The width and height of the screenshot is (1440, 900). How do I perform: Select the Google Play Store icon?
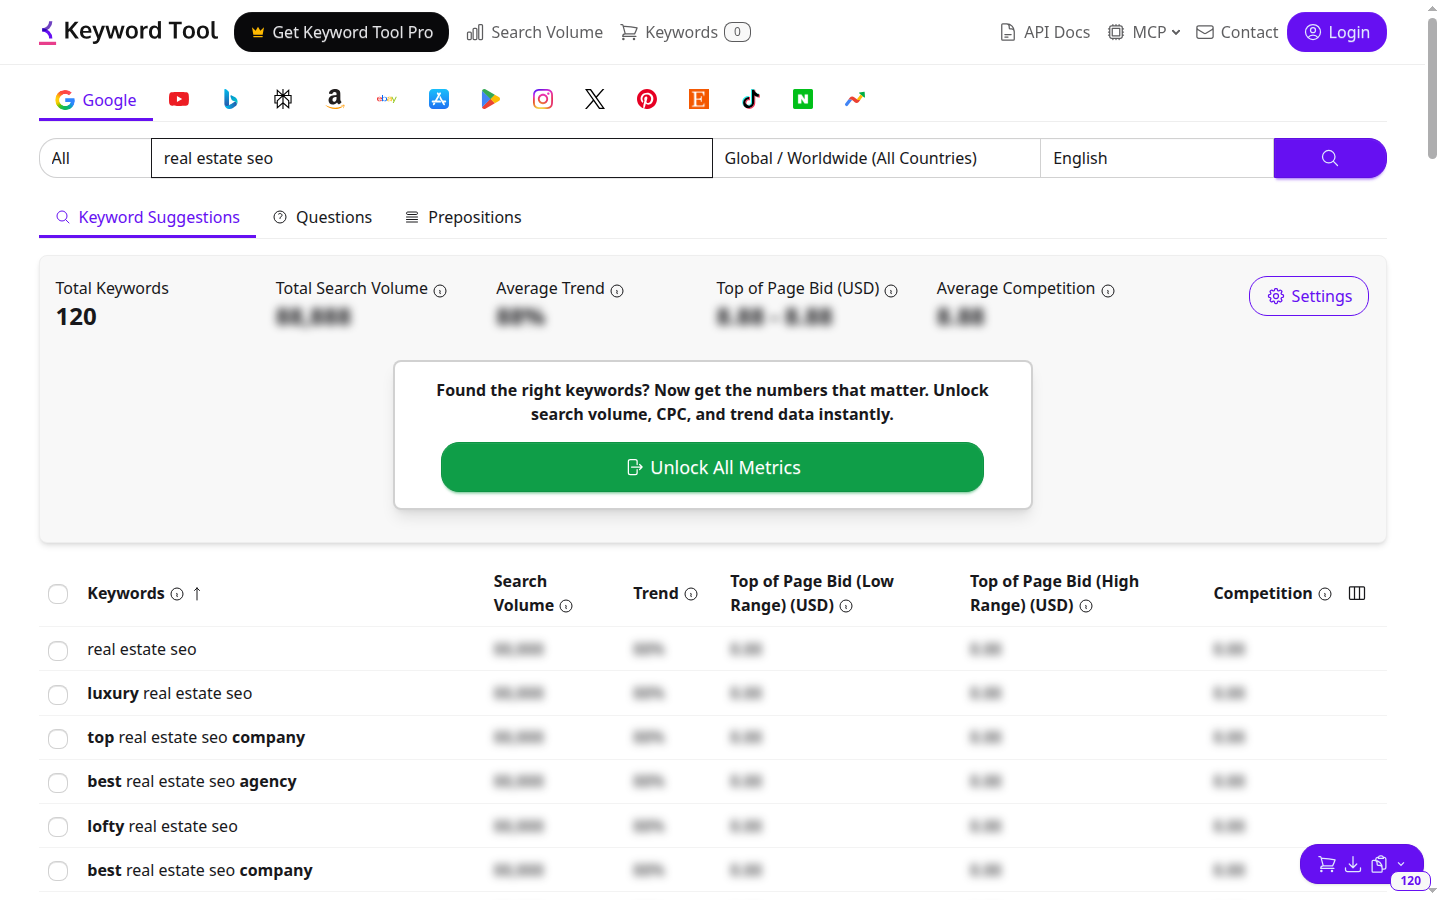coord(491,99)
